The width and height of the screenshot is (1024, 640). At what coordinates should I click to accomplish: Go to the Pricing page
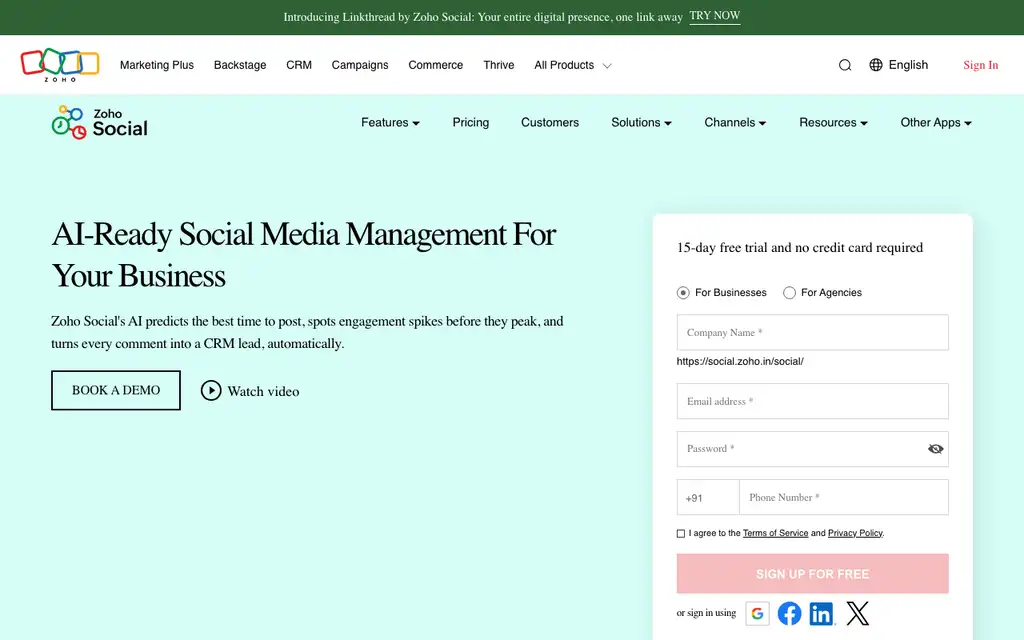click(471, 122)
